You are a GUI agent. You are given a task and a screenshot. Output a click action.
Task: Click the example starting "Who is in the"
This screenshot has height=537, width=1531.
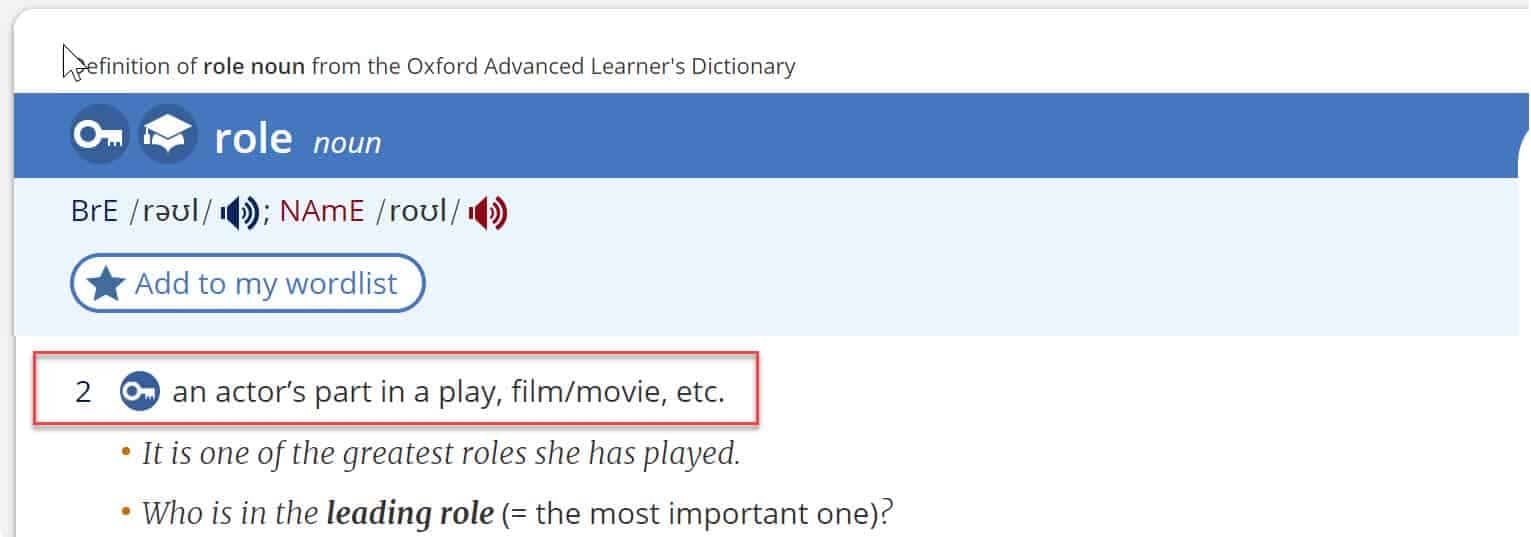click(232, 514)
